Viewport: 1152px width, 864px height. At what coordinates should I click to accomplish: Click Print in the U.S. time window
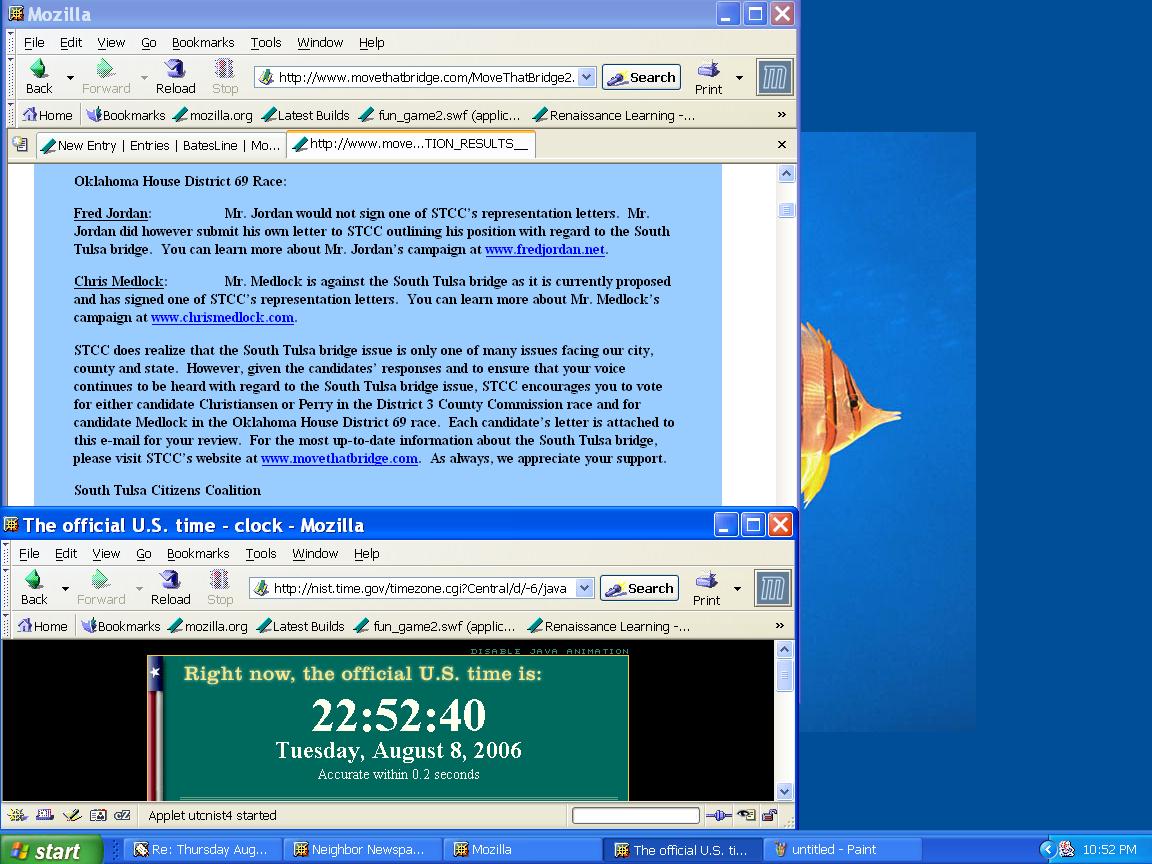click(x=706, y=588)
